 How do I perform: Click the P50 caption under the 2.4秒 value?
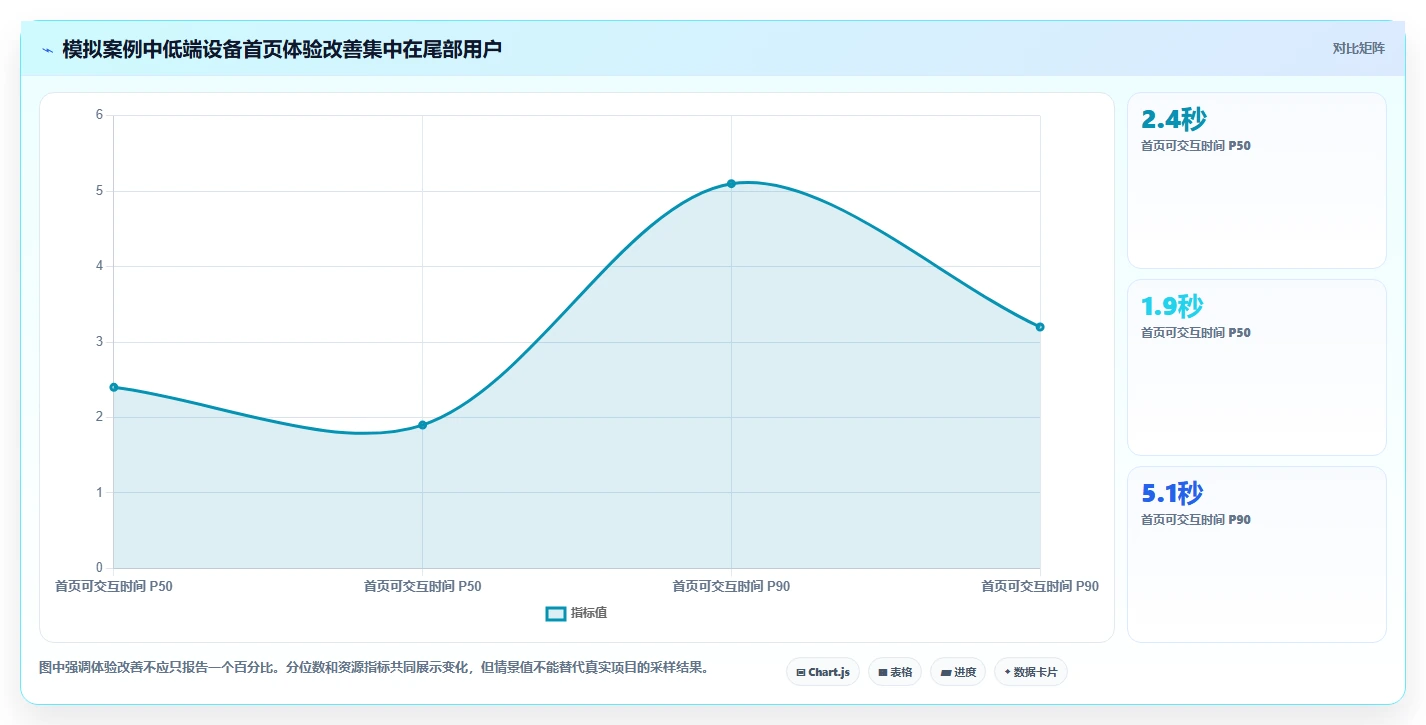(1196, 146)
